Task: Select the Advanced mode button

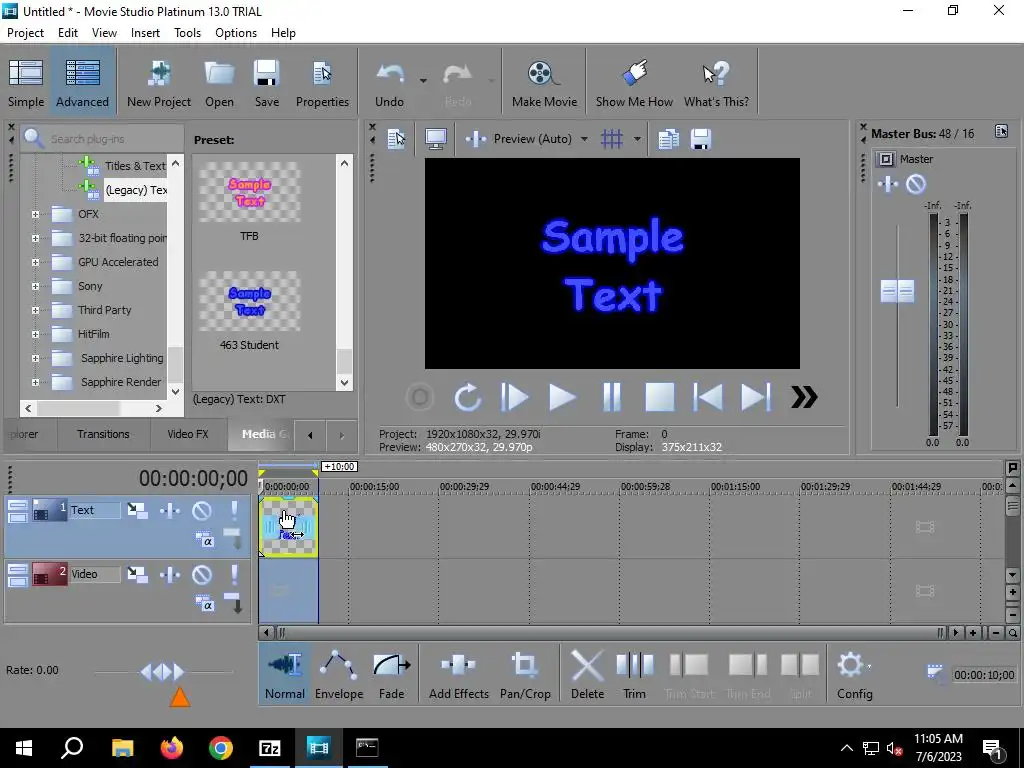Action: 82,83
